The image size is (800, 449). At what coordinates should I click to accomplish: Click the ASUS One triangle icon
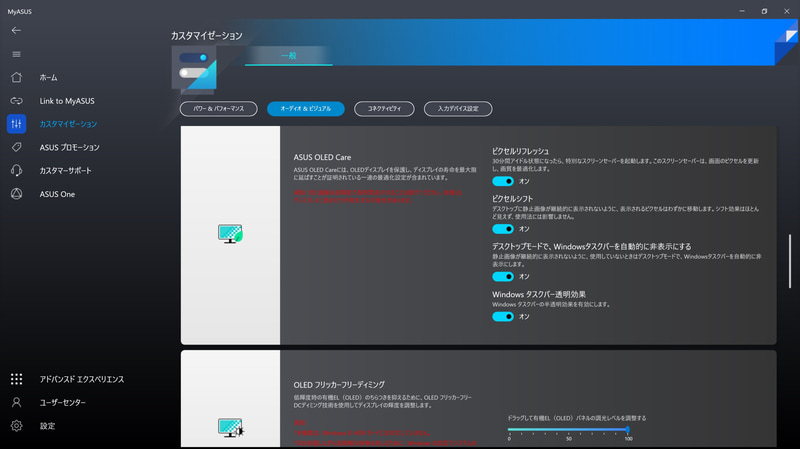pyautogui.click(x=16, y=194)
